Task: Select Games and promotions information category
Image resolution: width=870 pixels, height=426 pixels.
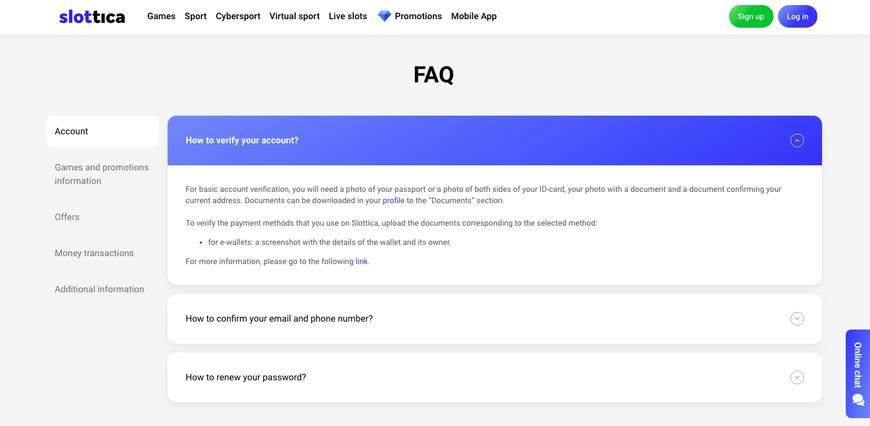Action: 102,174
